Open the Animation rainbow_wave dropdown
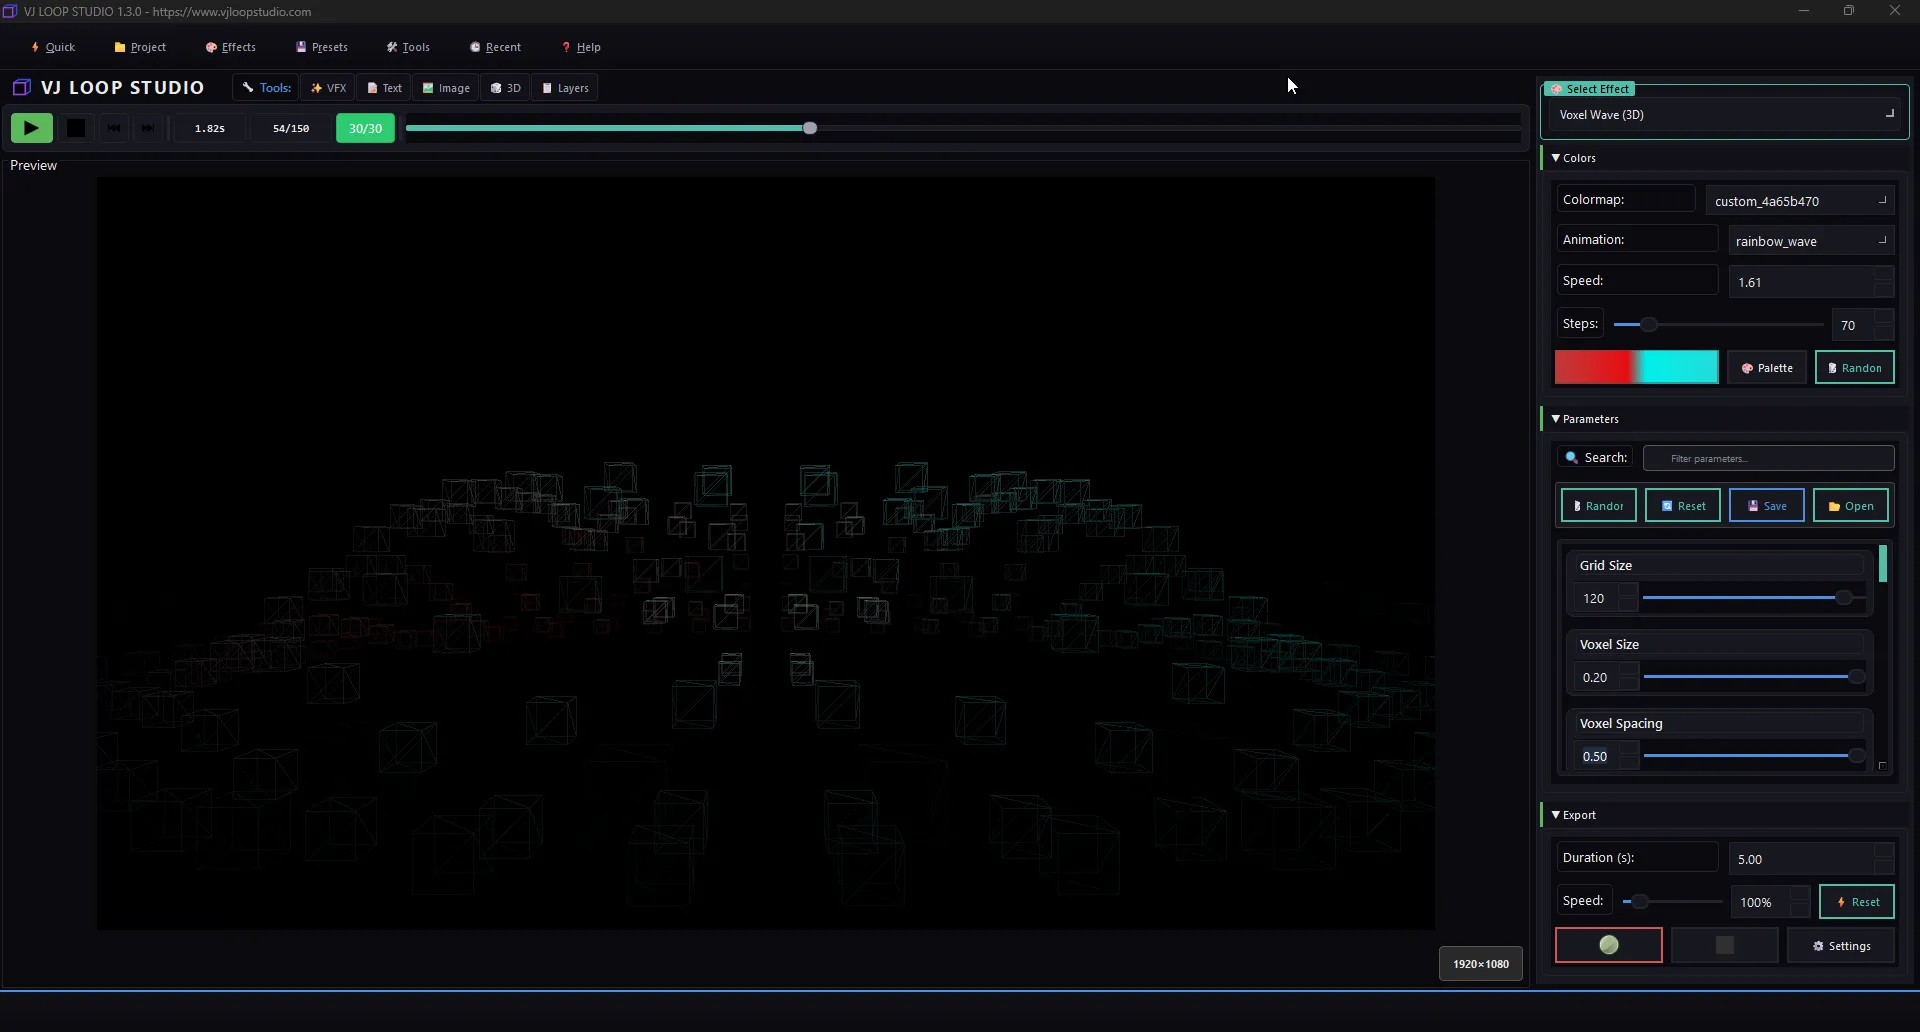This screenshot has width=1920, height=1032. click(1811, 241)
